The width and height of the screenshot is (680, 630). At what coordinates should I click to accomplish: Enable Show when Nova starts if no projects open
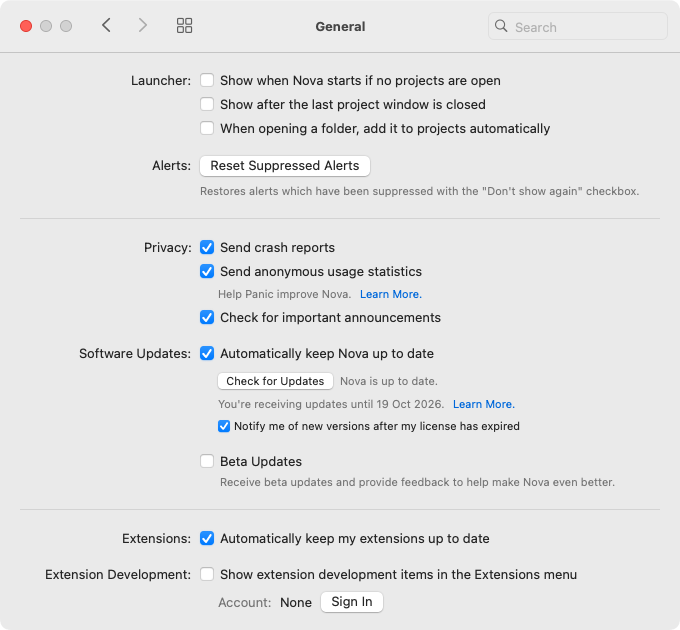click(x=207, y=80)
